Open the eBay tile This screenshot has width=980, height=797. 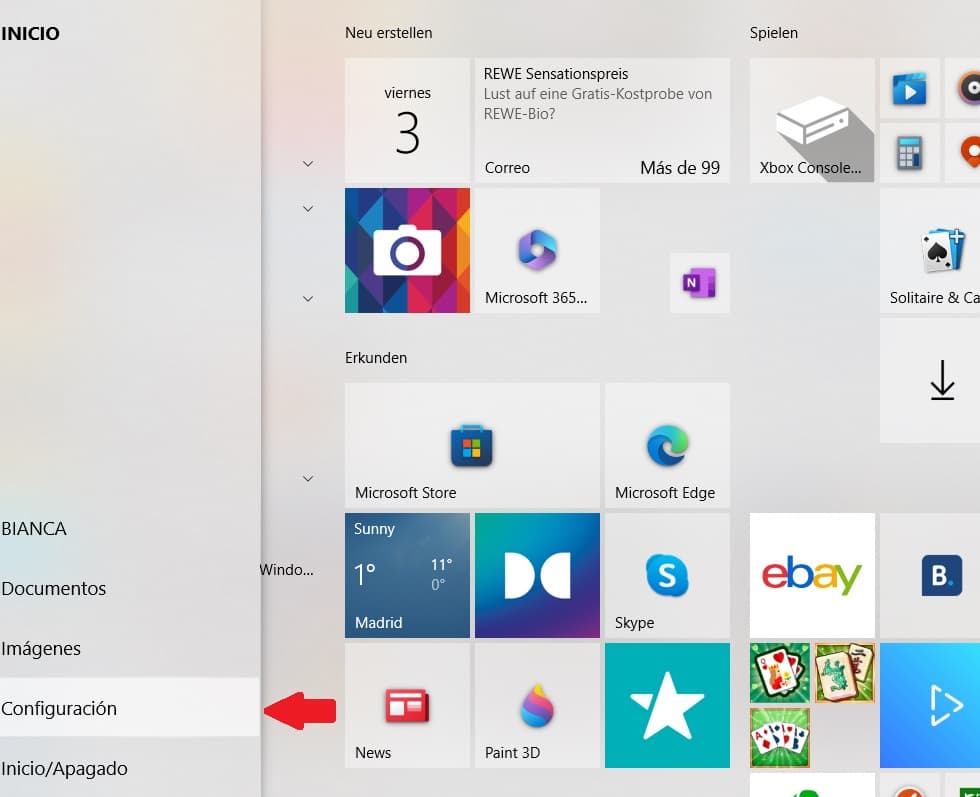coord(812,575)
